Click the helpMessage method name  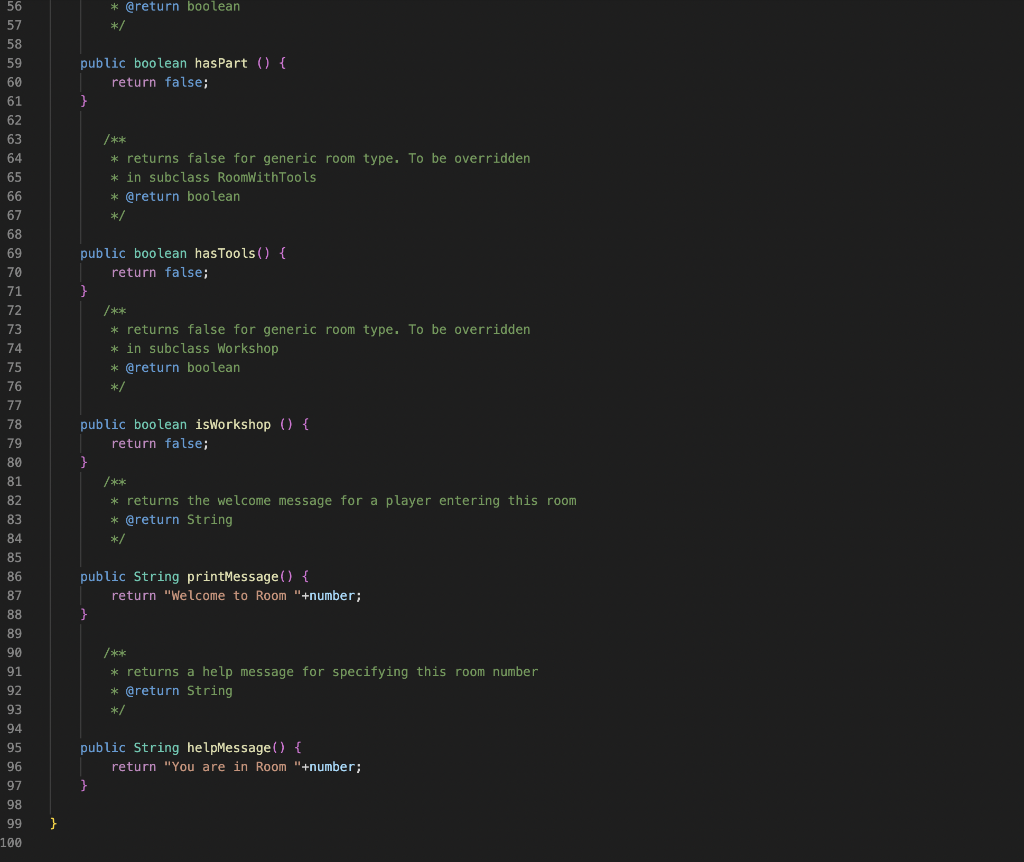coord(229,748)
